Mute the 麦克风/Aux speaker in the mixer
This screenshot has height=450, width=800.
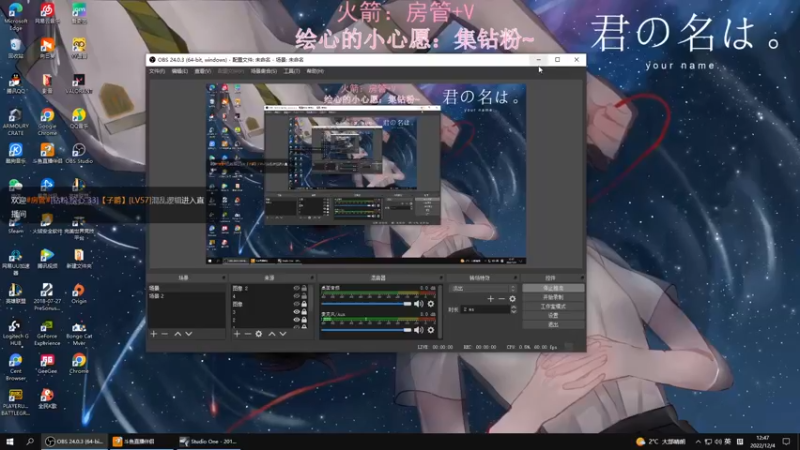pyautogui.click(x=419, y=330)
